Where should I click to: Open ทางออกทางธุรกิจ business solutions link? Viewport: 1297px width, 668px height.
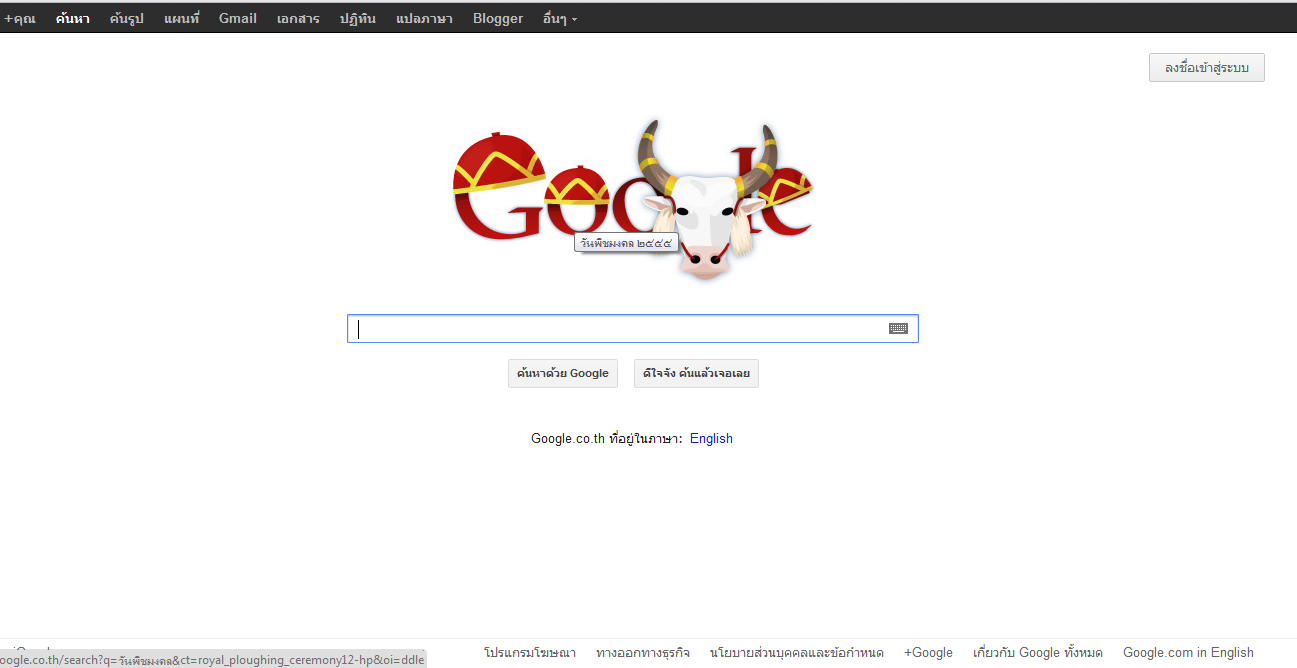pos(643,653)
